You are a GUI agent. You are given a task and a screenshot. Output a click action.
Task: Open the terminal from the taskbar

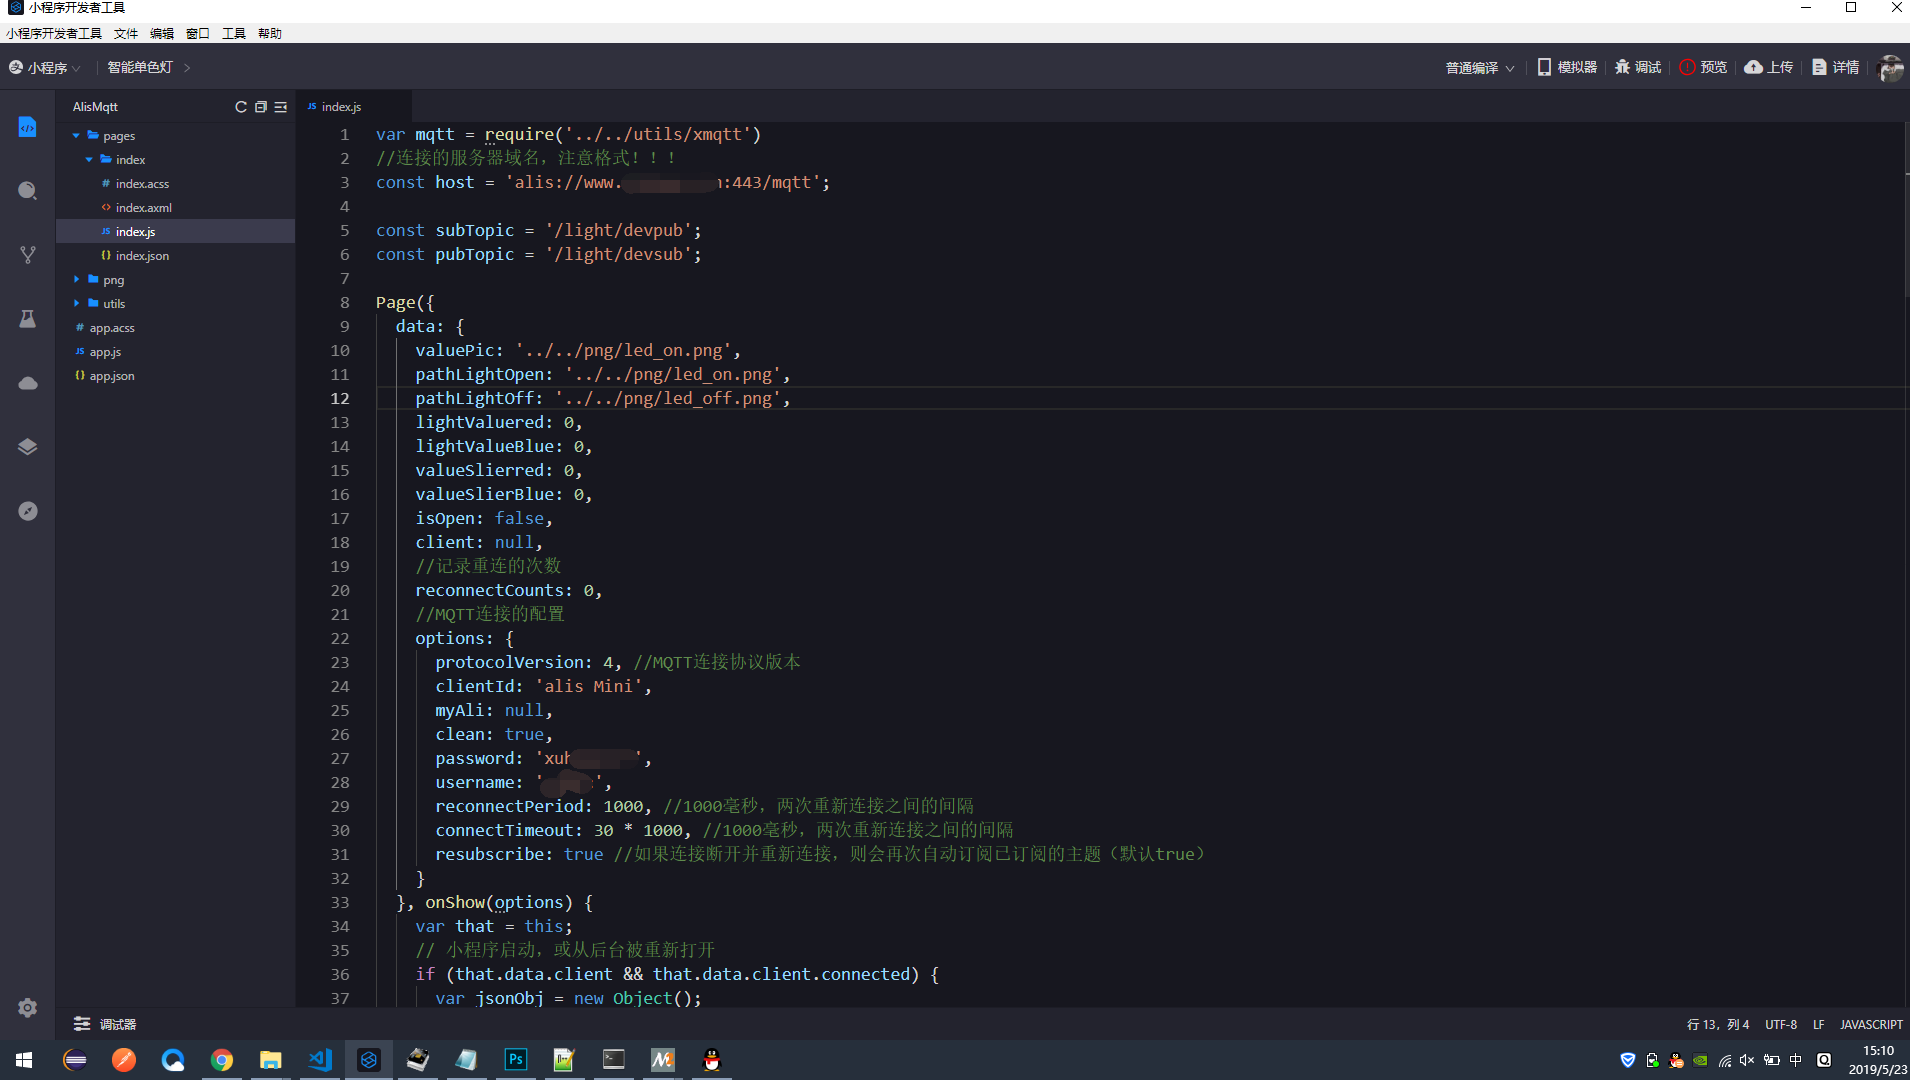pyautogui.click(x=614, y=1060)
